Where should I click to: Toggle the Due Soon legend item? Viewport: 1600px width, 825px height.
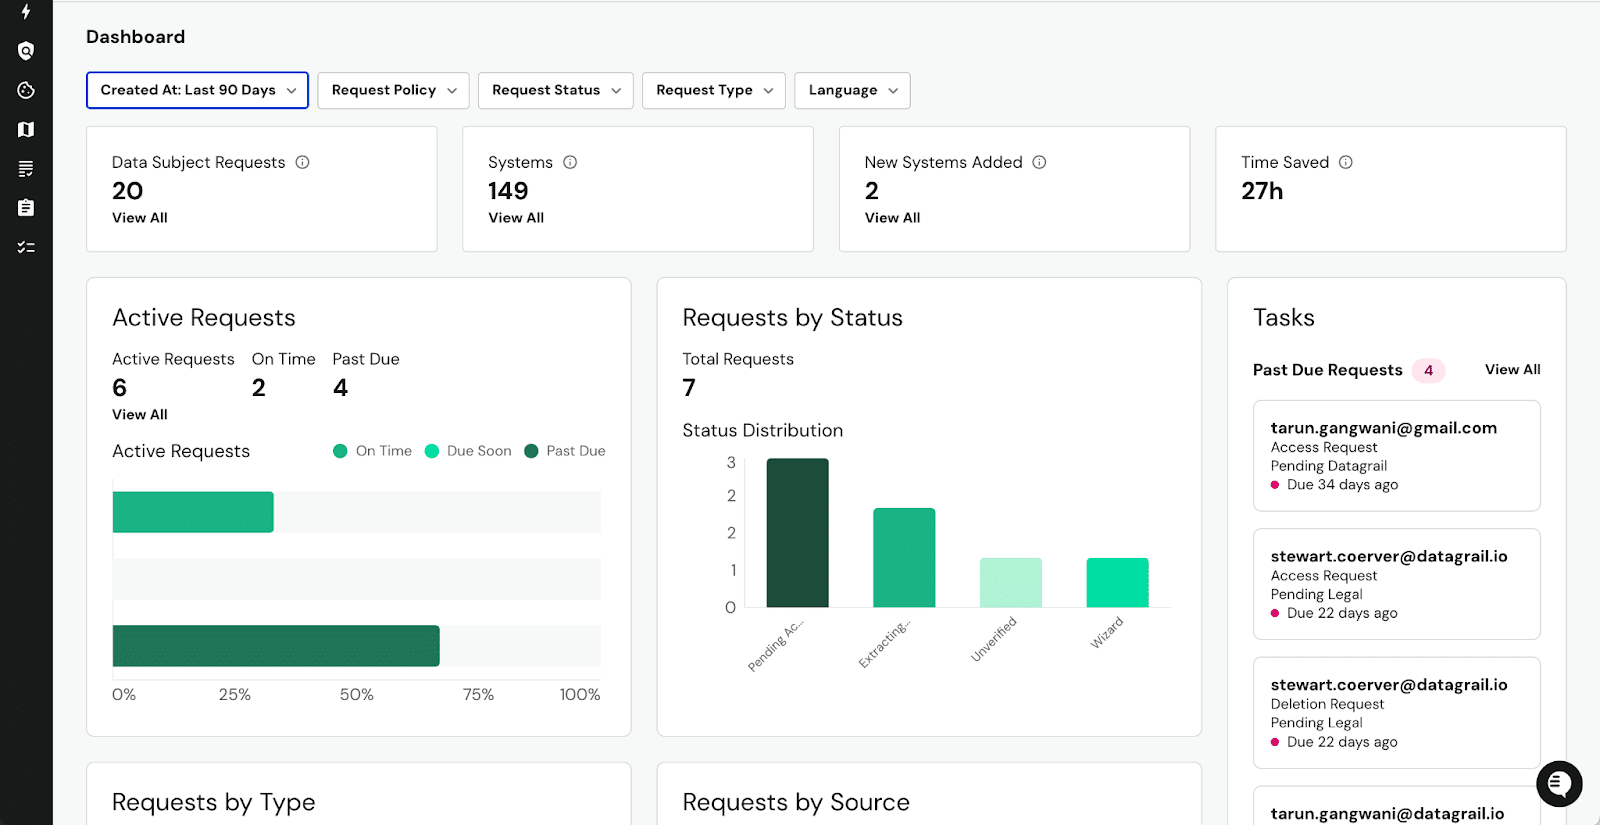tap(468, 451)
